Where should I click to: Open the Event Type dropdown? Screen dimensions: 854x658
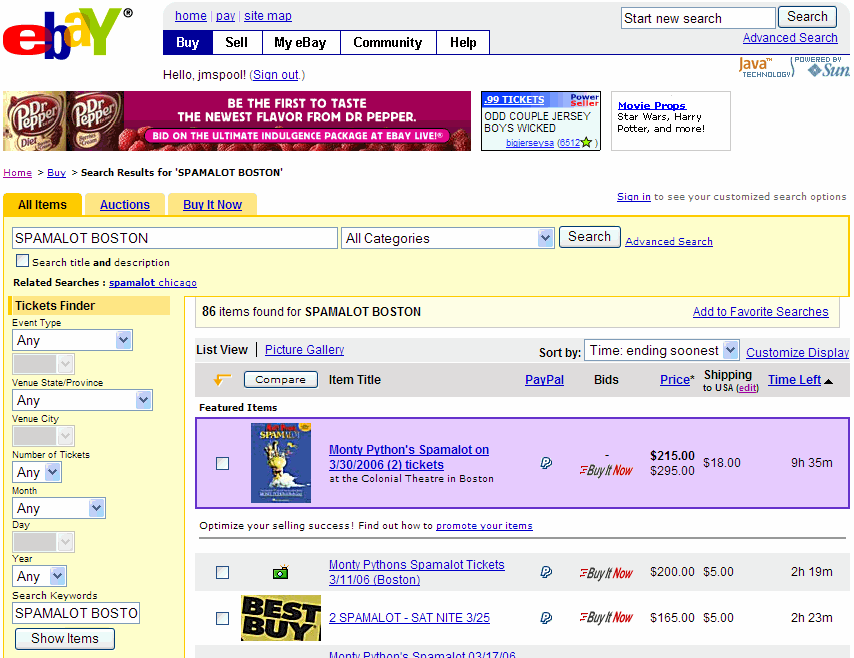pyautogui.click(x=72, y=340)
